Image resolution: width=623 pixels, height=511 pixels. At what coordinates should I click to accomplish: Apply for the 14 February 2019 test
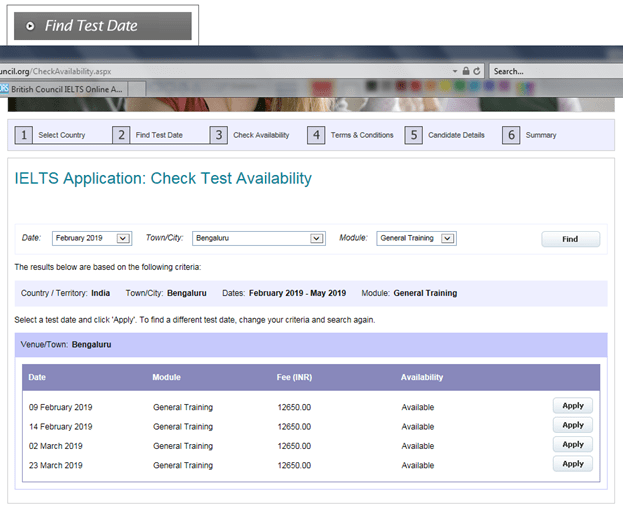573,425
